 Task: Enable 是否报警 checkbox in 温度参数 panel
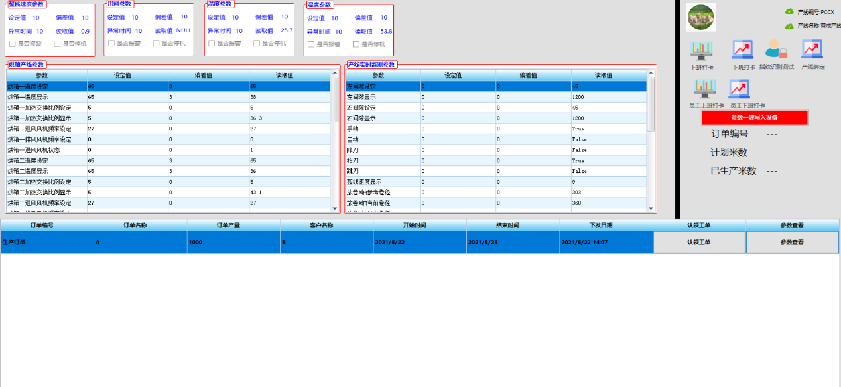tap(311, 44)
